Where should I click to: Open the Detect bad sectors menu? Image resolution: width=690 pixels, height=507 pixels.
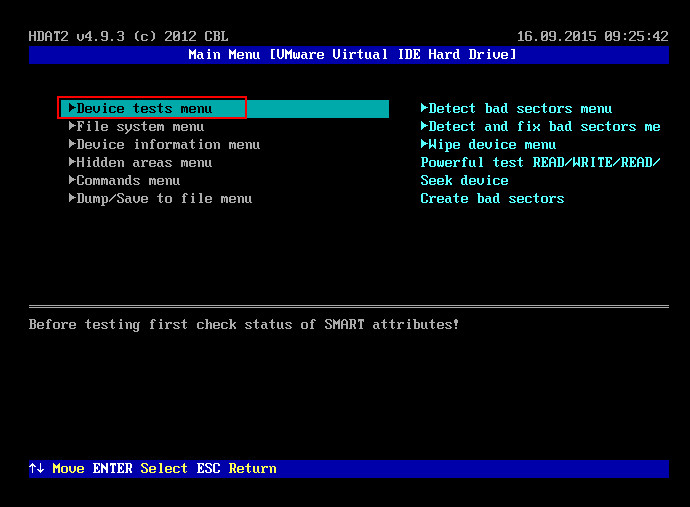[x=520, y=108]
